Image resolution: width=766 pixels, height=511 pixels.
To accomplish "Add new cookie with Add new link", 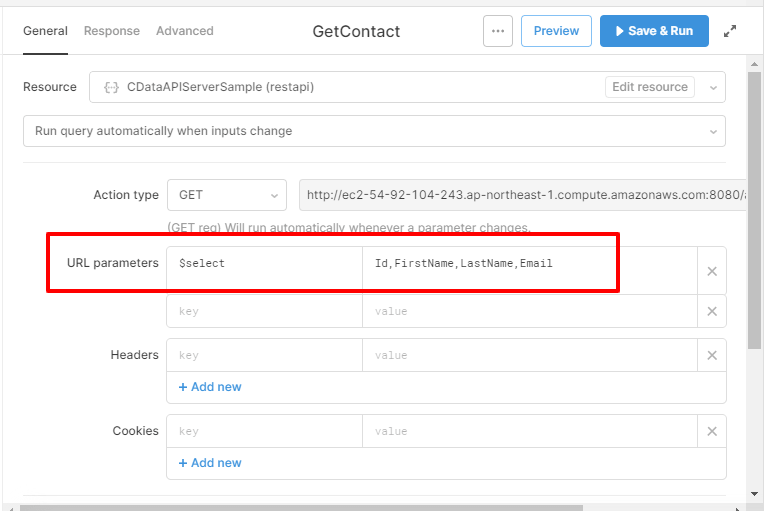I will 210,463.
